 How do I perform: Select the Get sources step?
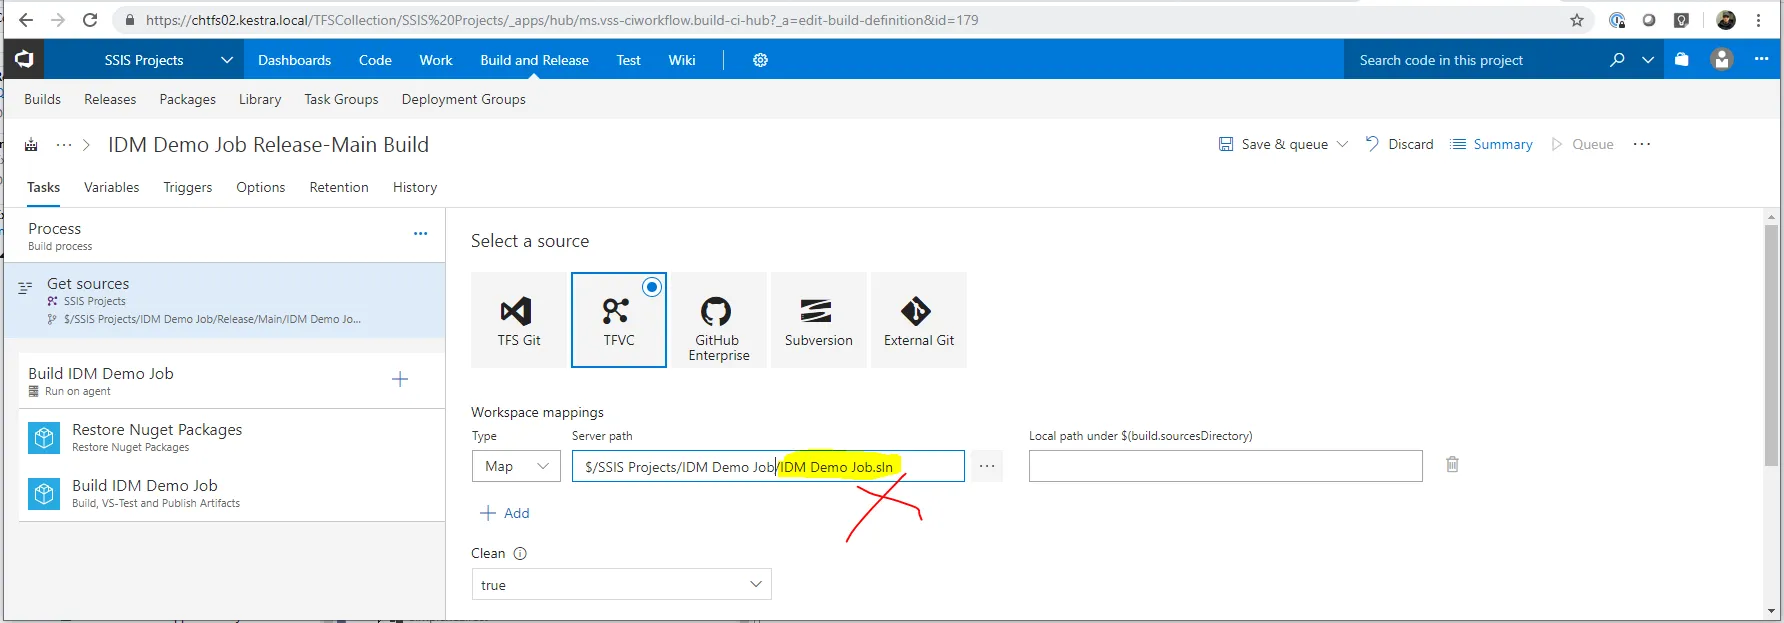coord(225,300)
